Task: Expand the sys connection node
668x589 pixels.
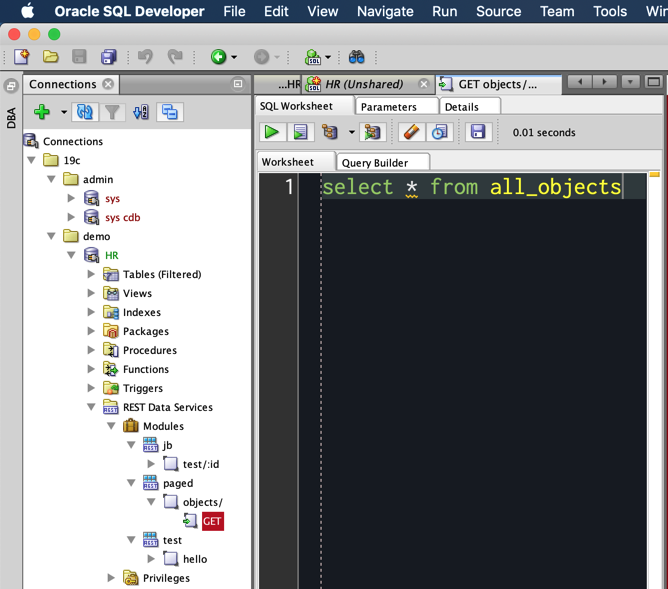Action: pos(71,198)
